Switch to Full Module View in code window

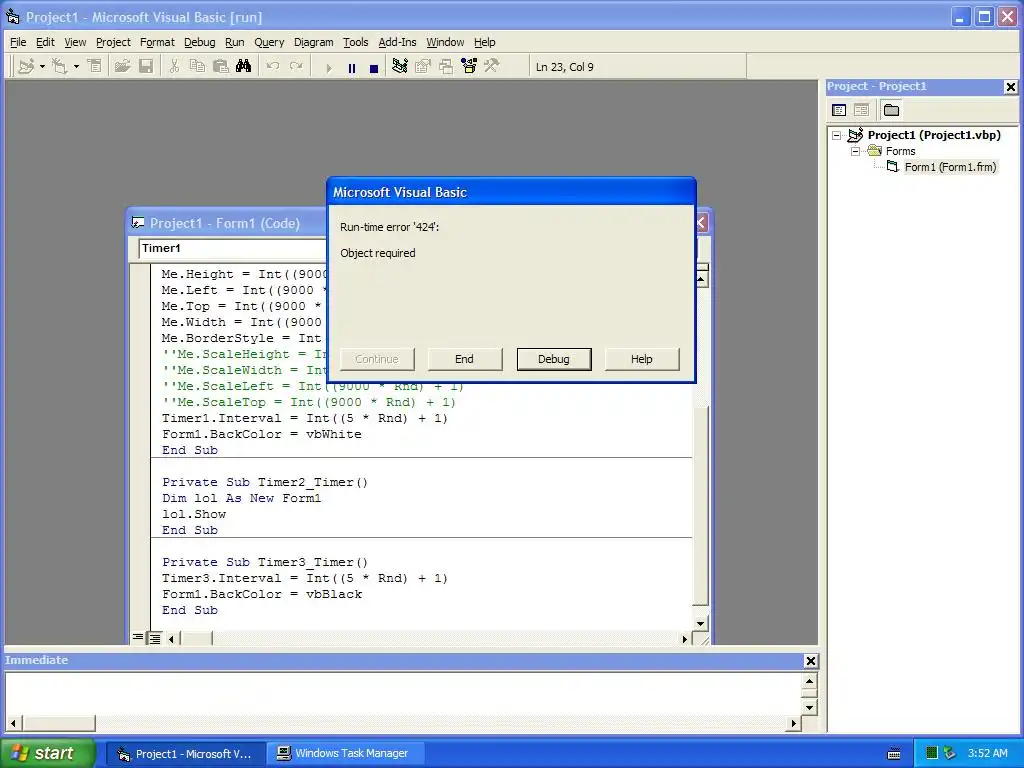coord(155,638)
